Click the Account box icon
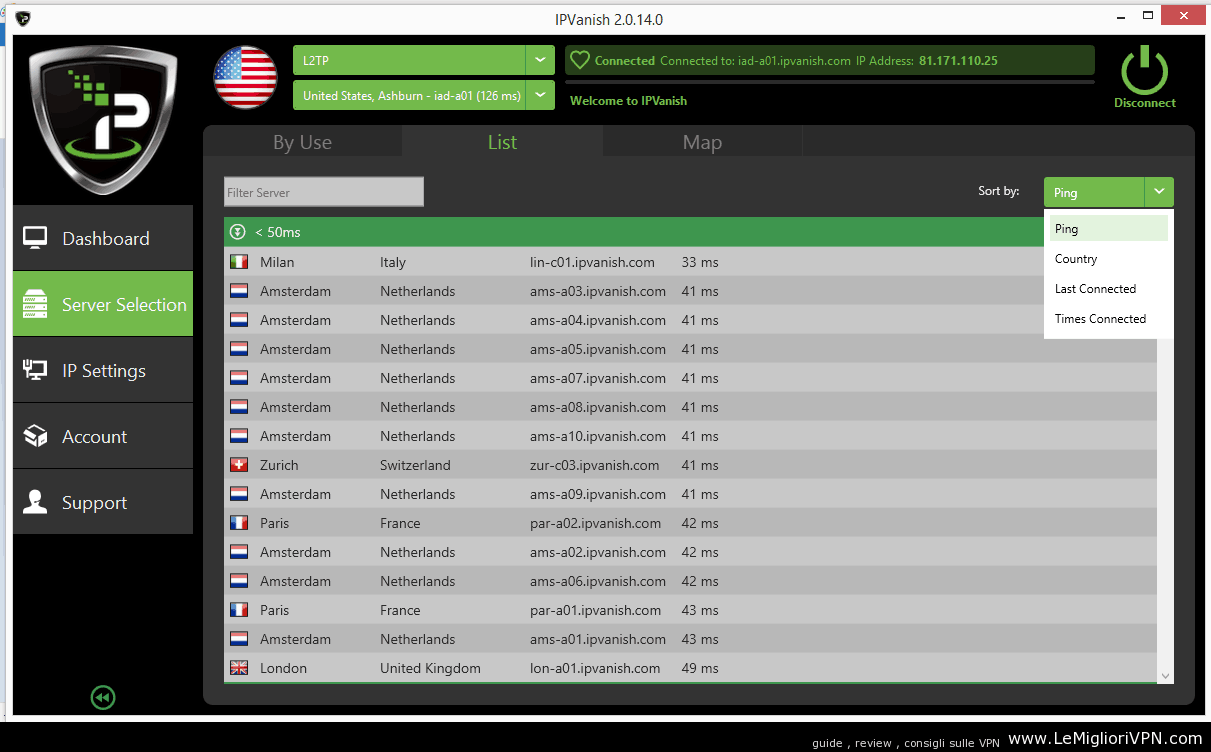This screenshot has height=752, width=1211. pos(36,436)
